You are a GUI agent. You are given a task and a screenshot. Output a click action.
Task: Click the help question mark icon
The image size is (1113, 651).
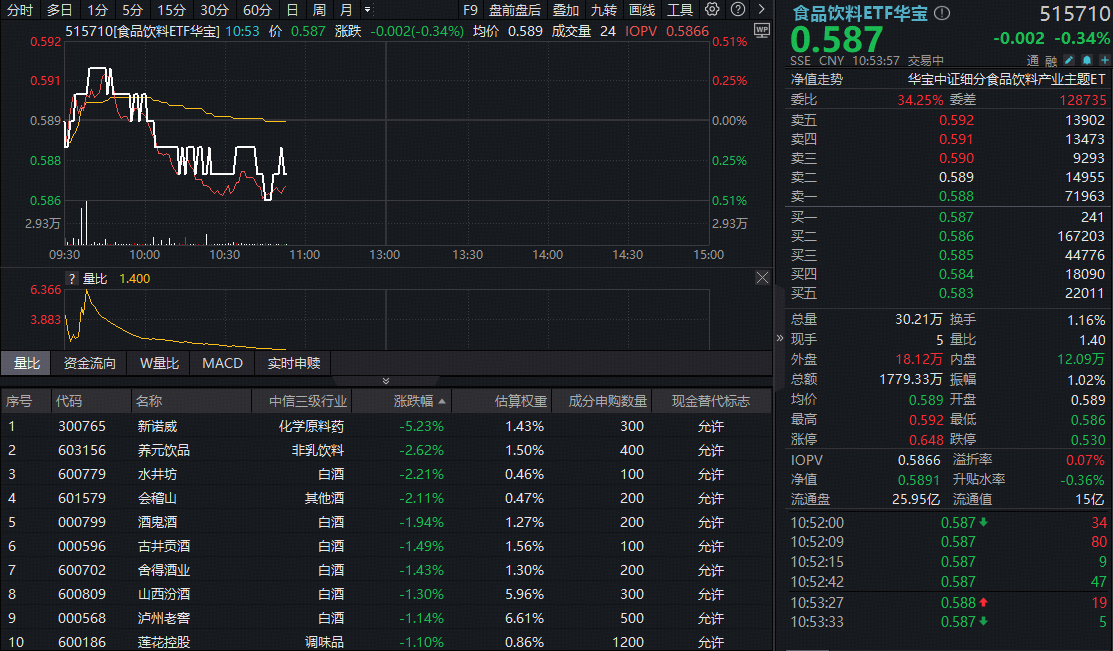(735, 10)
